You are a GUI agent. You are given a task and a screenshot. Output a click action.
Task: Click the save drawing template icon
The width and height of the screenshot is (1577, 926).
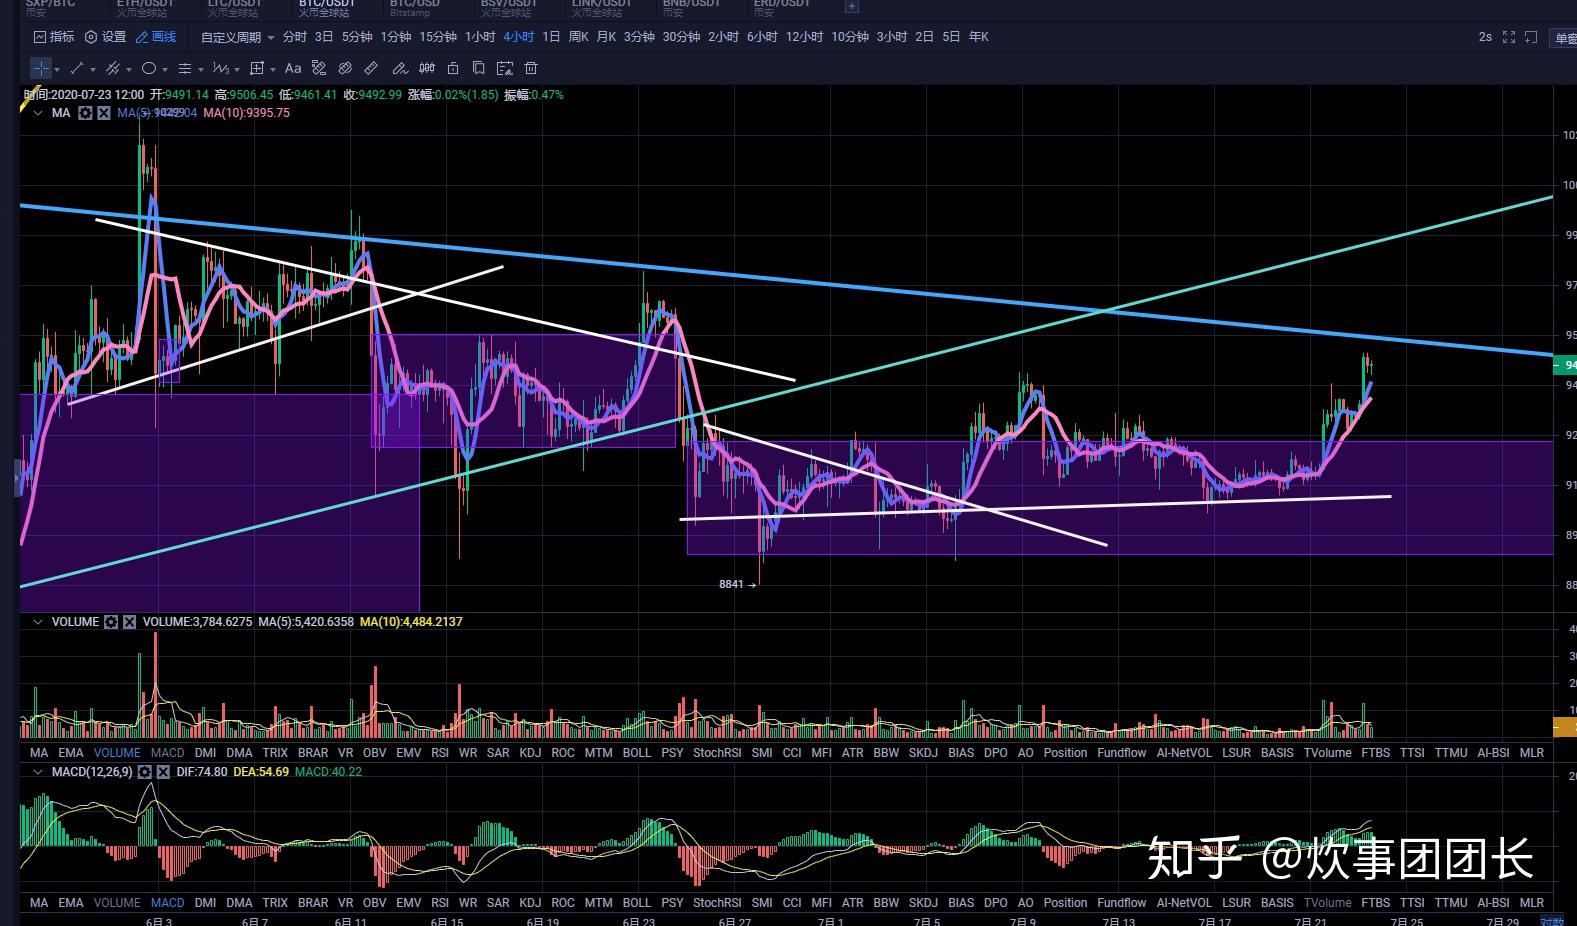(505, 68)
